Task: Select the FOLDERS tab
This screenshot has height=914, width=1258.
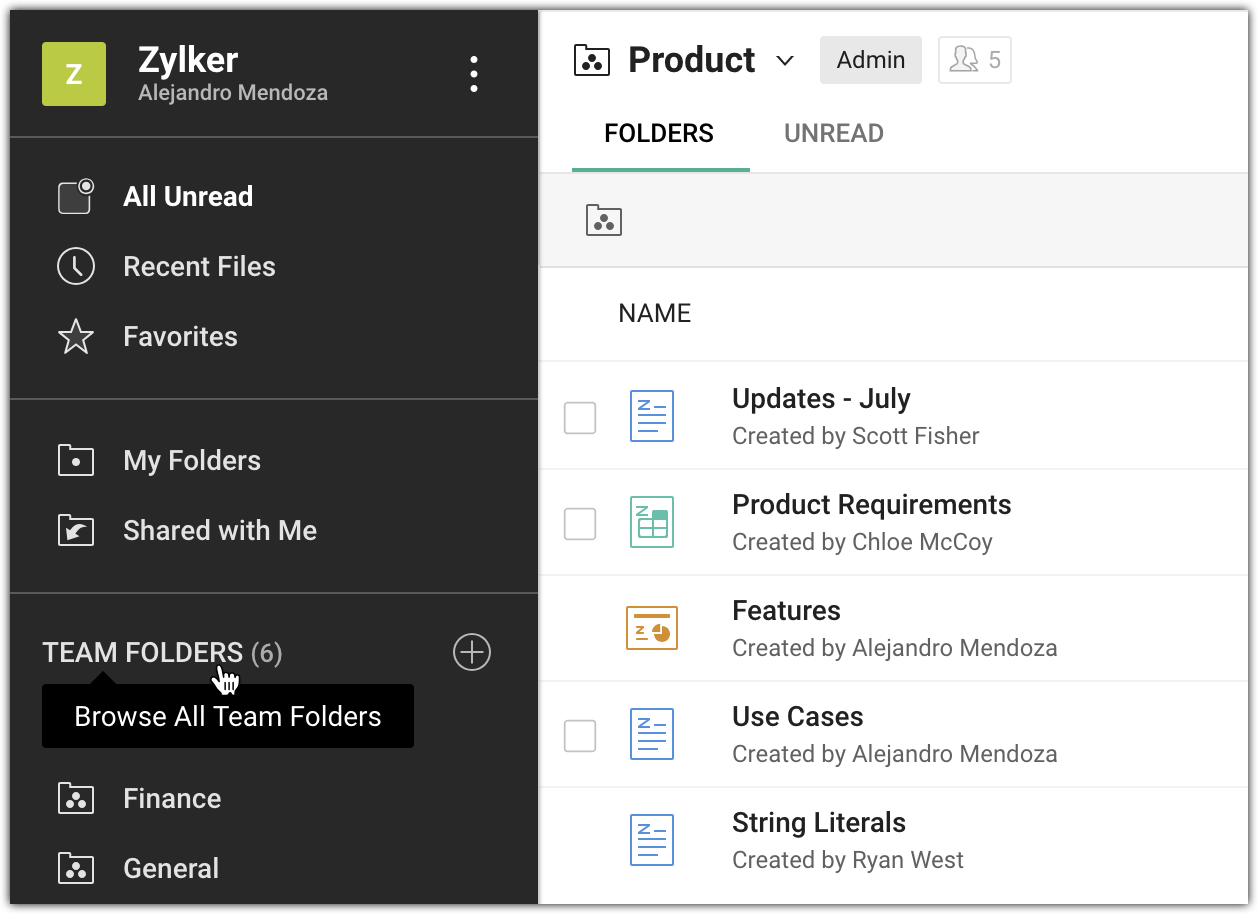Action: (659, 134)
